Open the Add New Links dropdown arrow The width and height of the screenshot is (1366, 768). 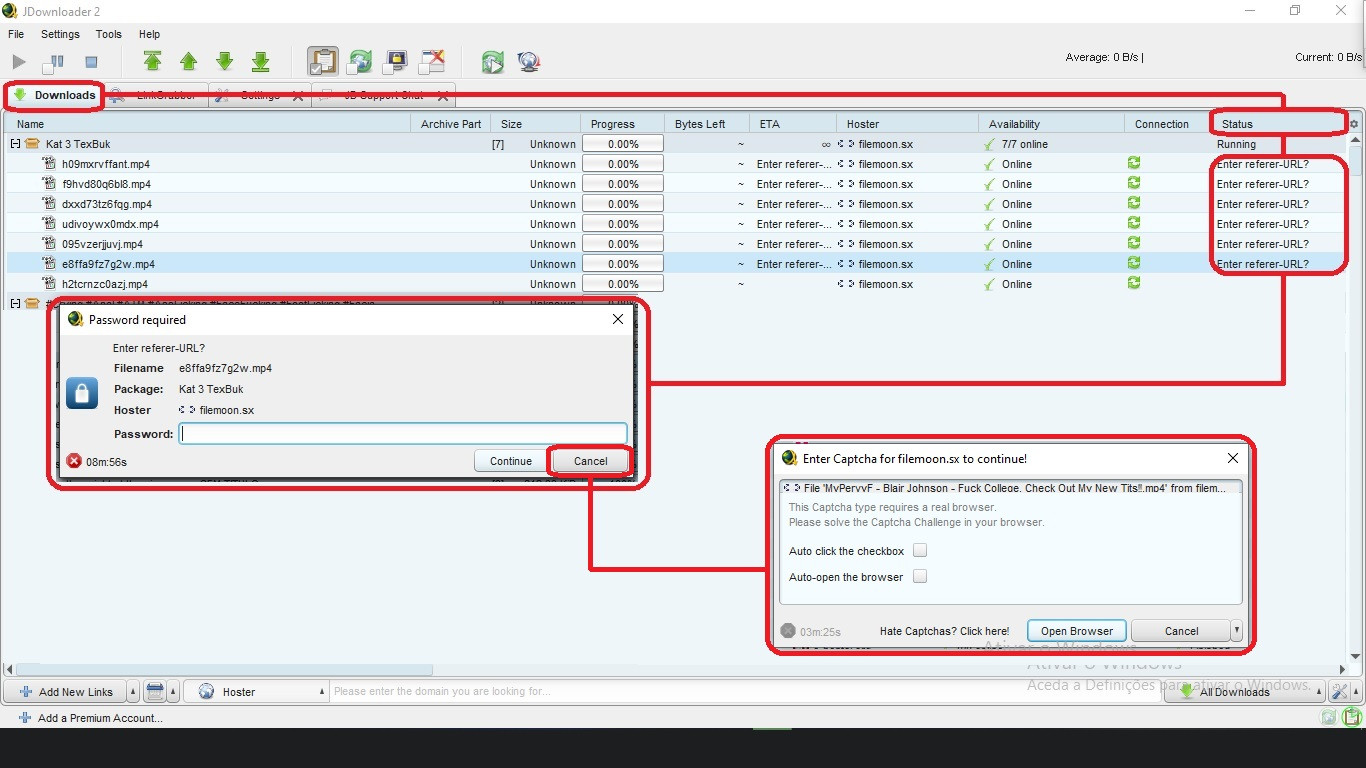(133, 691)
